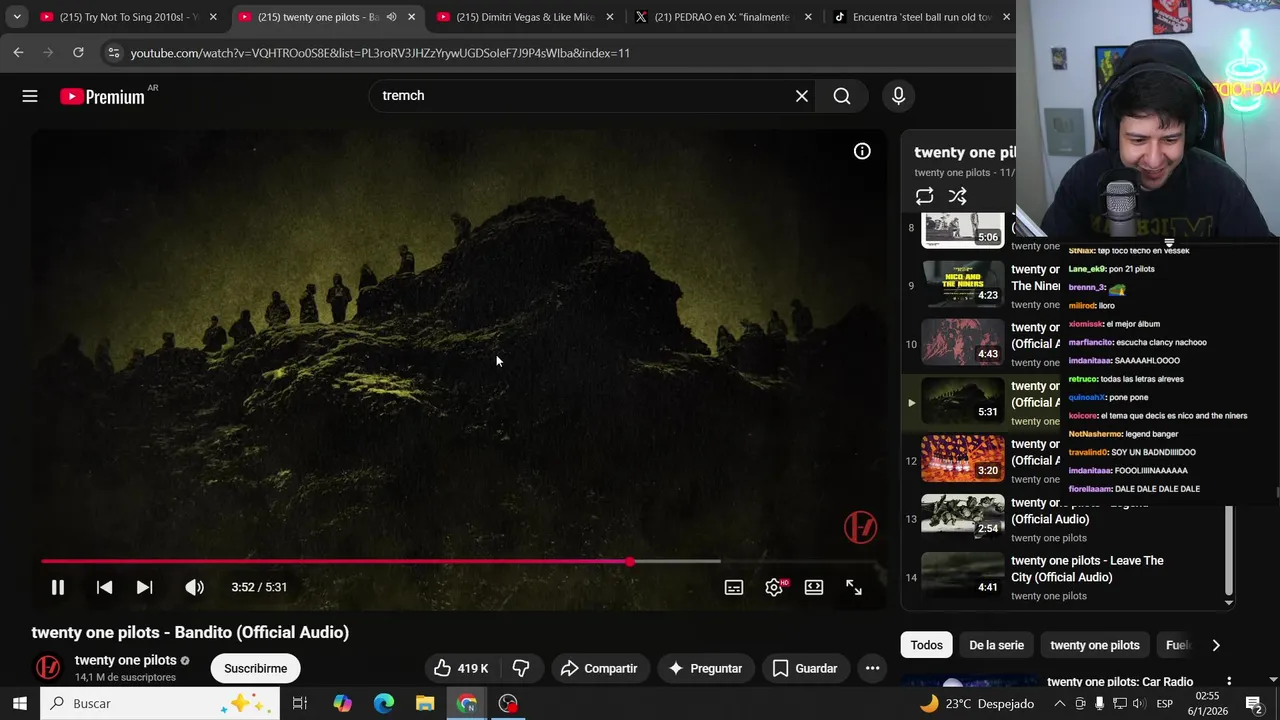The image size is (1280, 720).
Task: Select the Todos filter chip
Action: [x=926, y=645]
